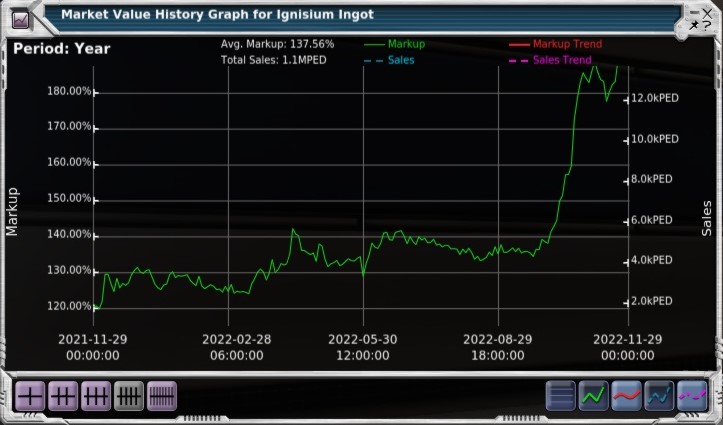
Task: Select the four-tick Year period button
Action: [x=129, y=395]
